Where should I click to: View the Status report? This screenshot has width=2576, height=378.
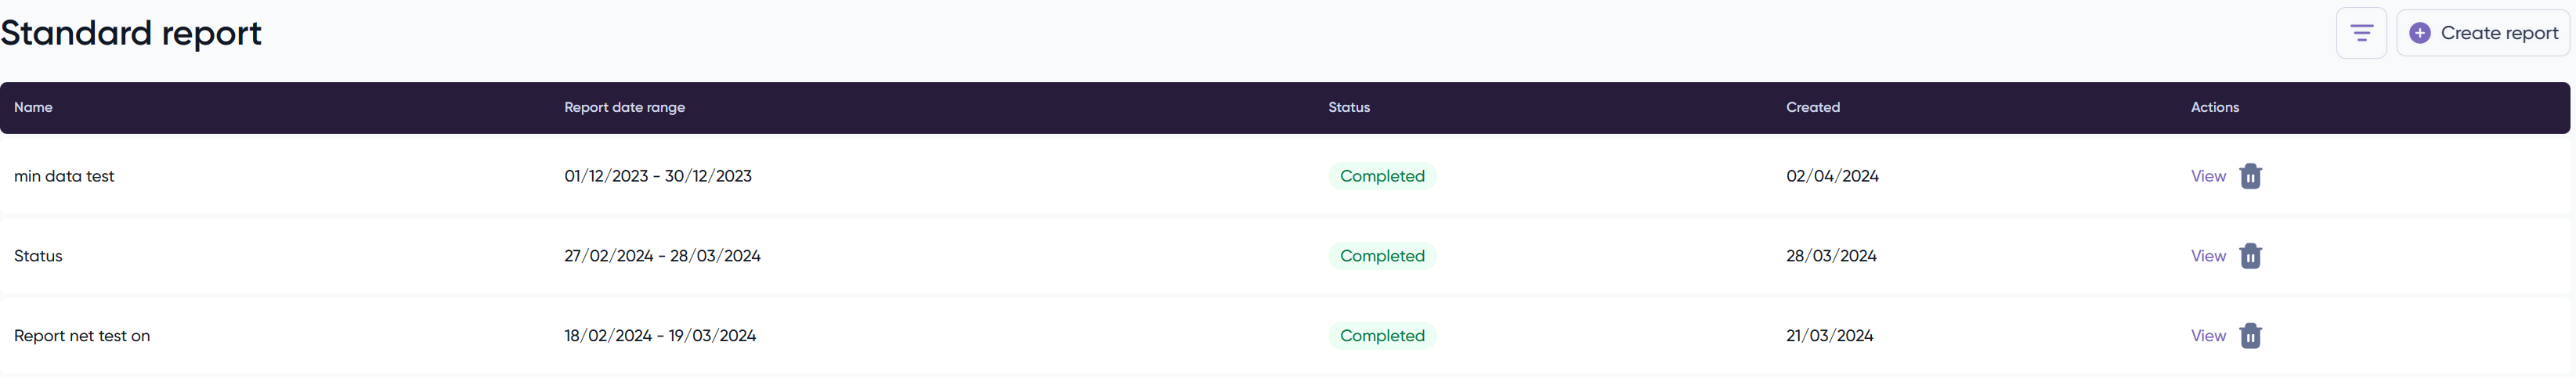tap(2207, 256)
